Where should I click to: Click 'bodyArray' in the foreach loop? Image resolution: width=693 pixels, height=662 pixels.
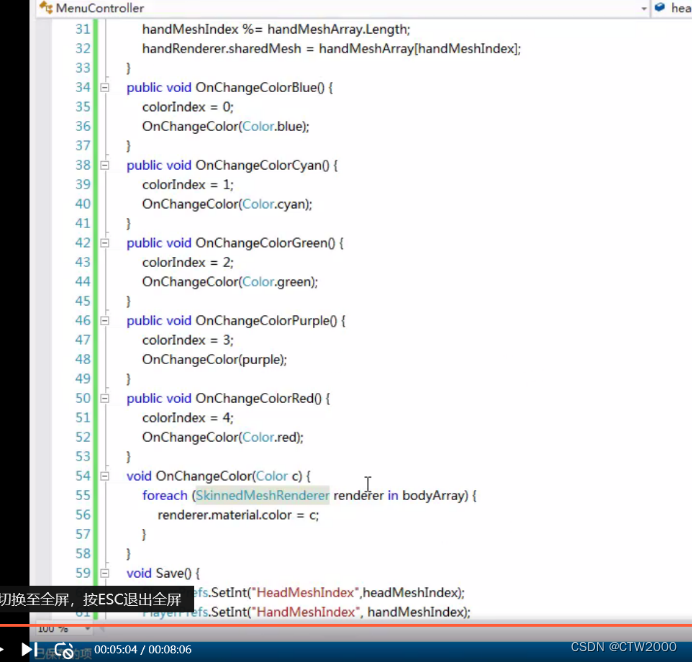(x=433, y=495)
